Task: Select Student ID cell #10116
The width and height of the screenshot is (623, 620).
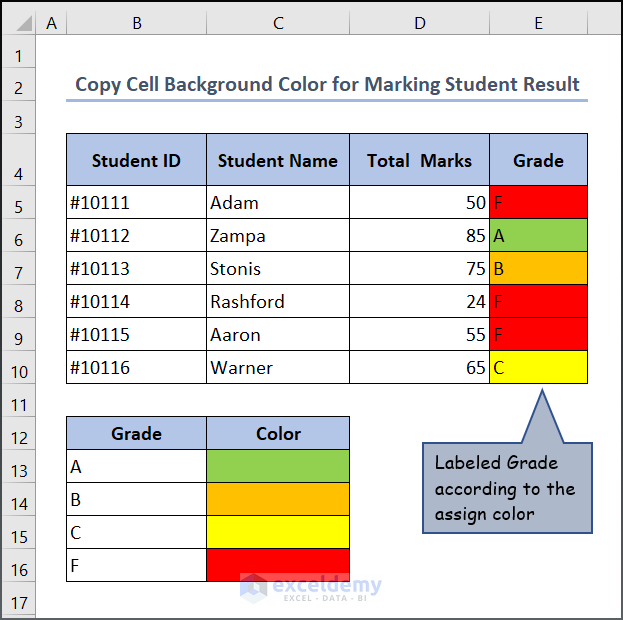Action: pyautogui.click(x=136, y=368)
